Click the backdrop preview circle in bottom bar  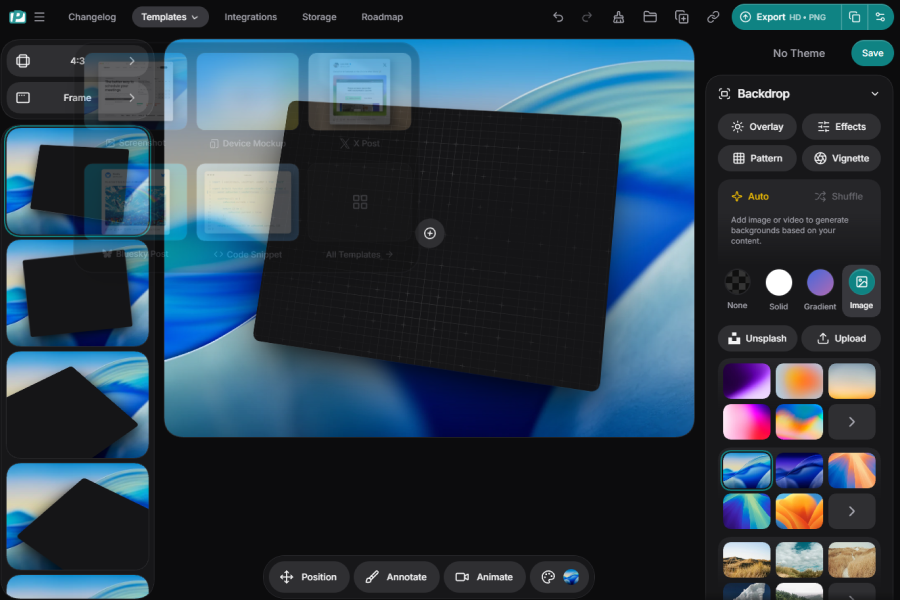571,577
